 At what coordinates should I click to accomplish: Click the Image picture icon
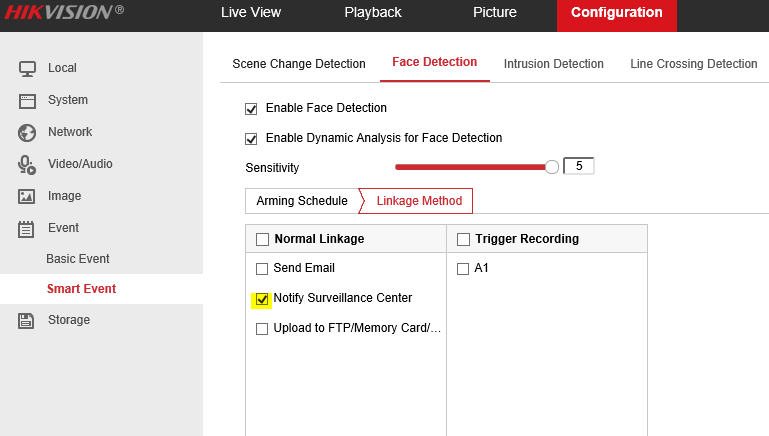[28, 196]
